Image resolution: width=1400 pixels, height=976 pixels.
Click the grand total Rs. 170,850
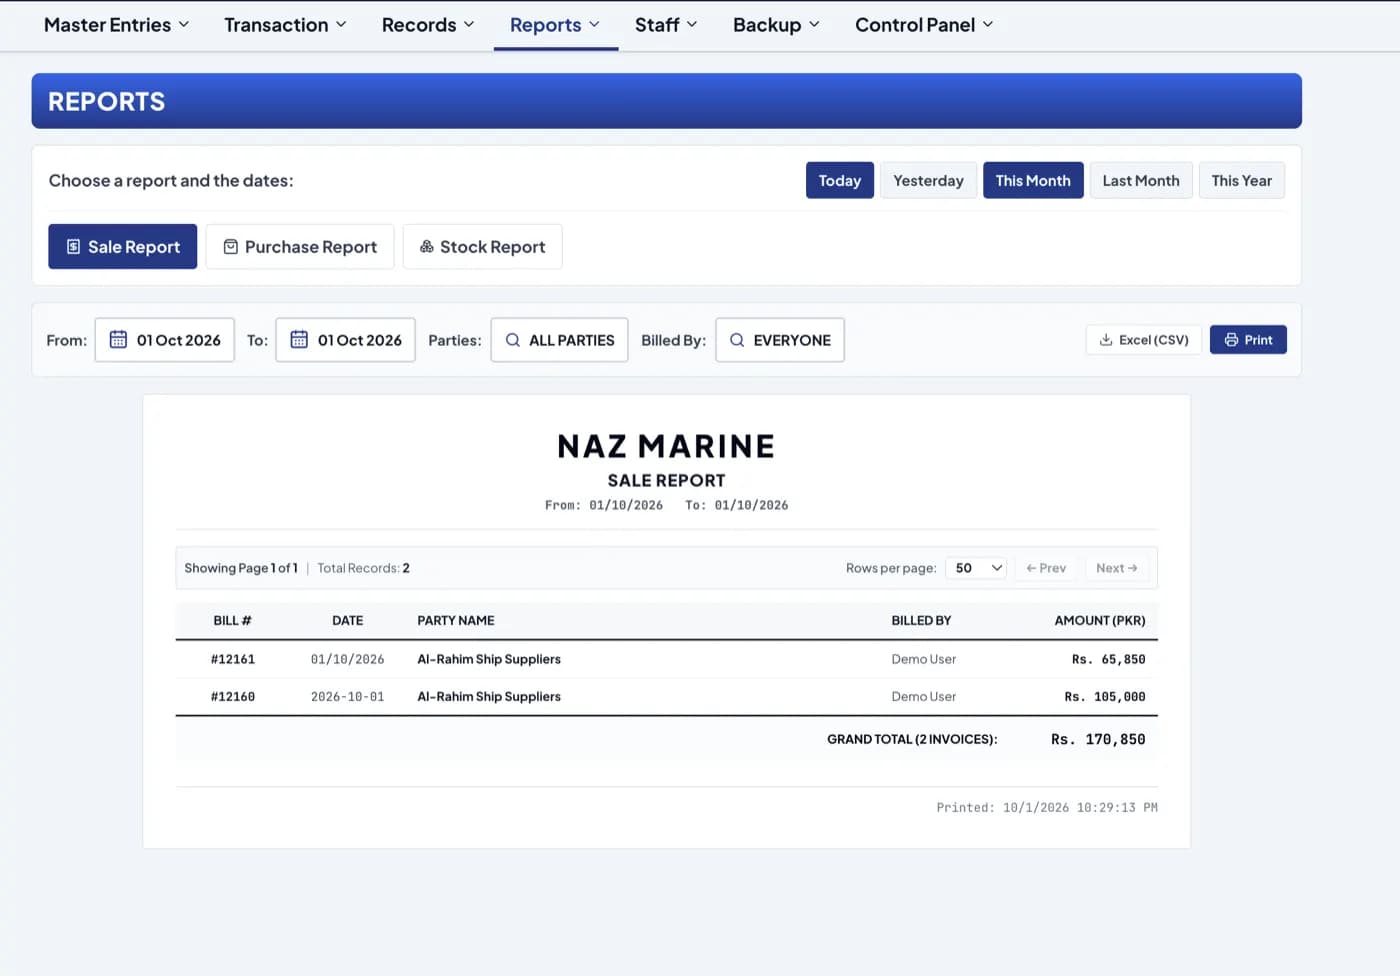(1098, 739)
